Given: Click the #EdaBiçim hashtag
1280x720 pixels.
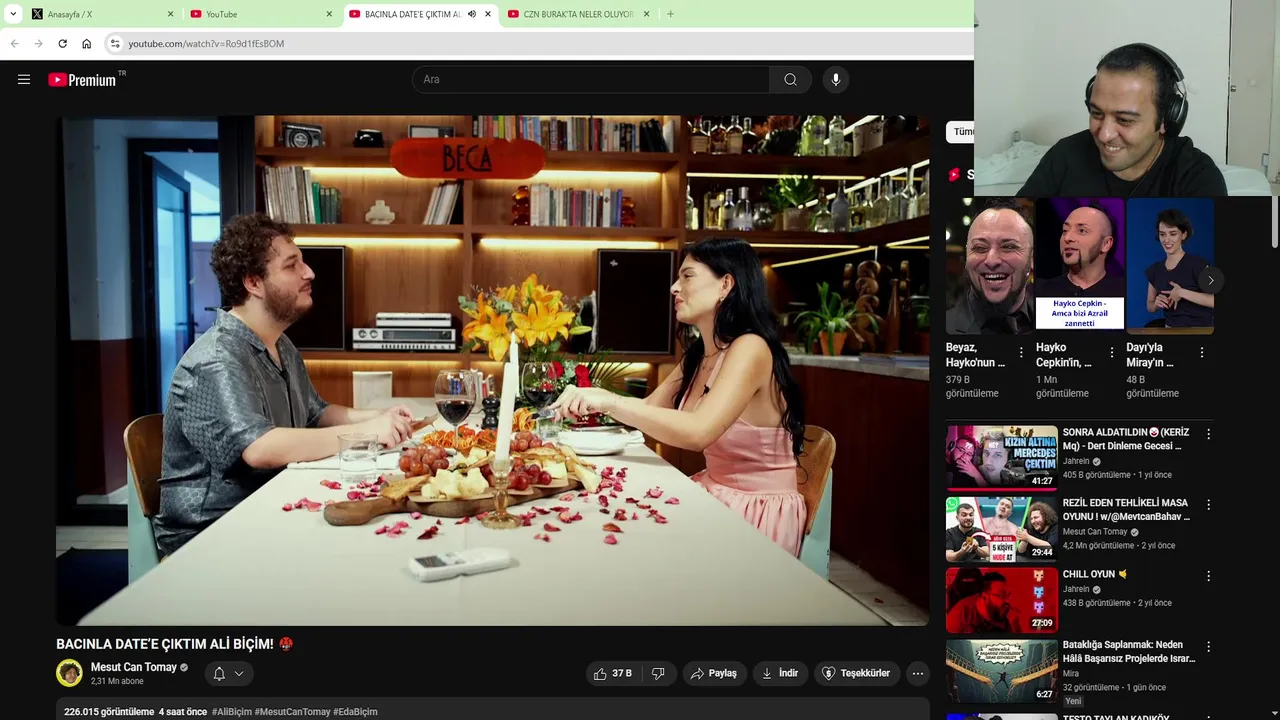Looking at the screenshot, I should (355, 712).
